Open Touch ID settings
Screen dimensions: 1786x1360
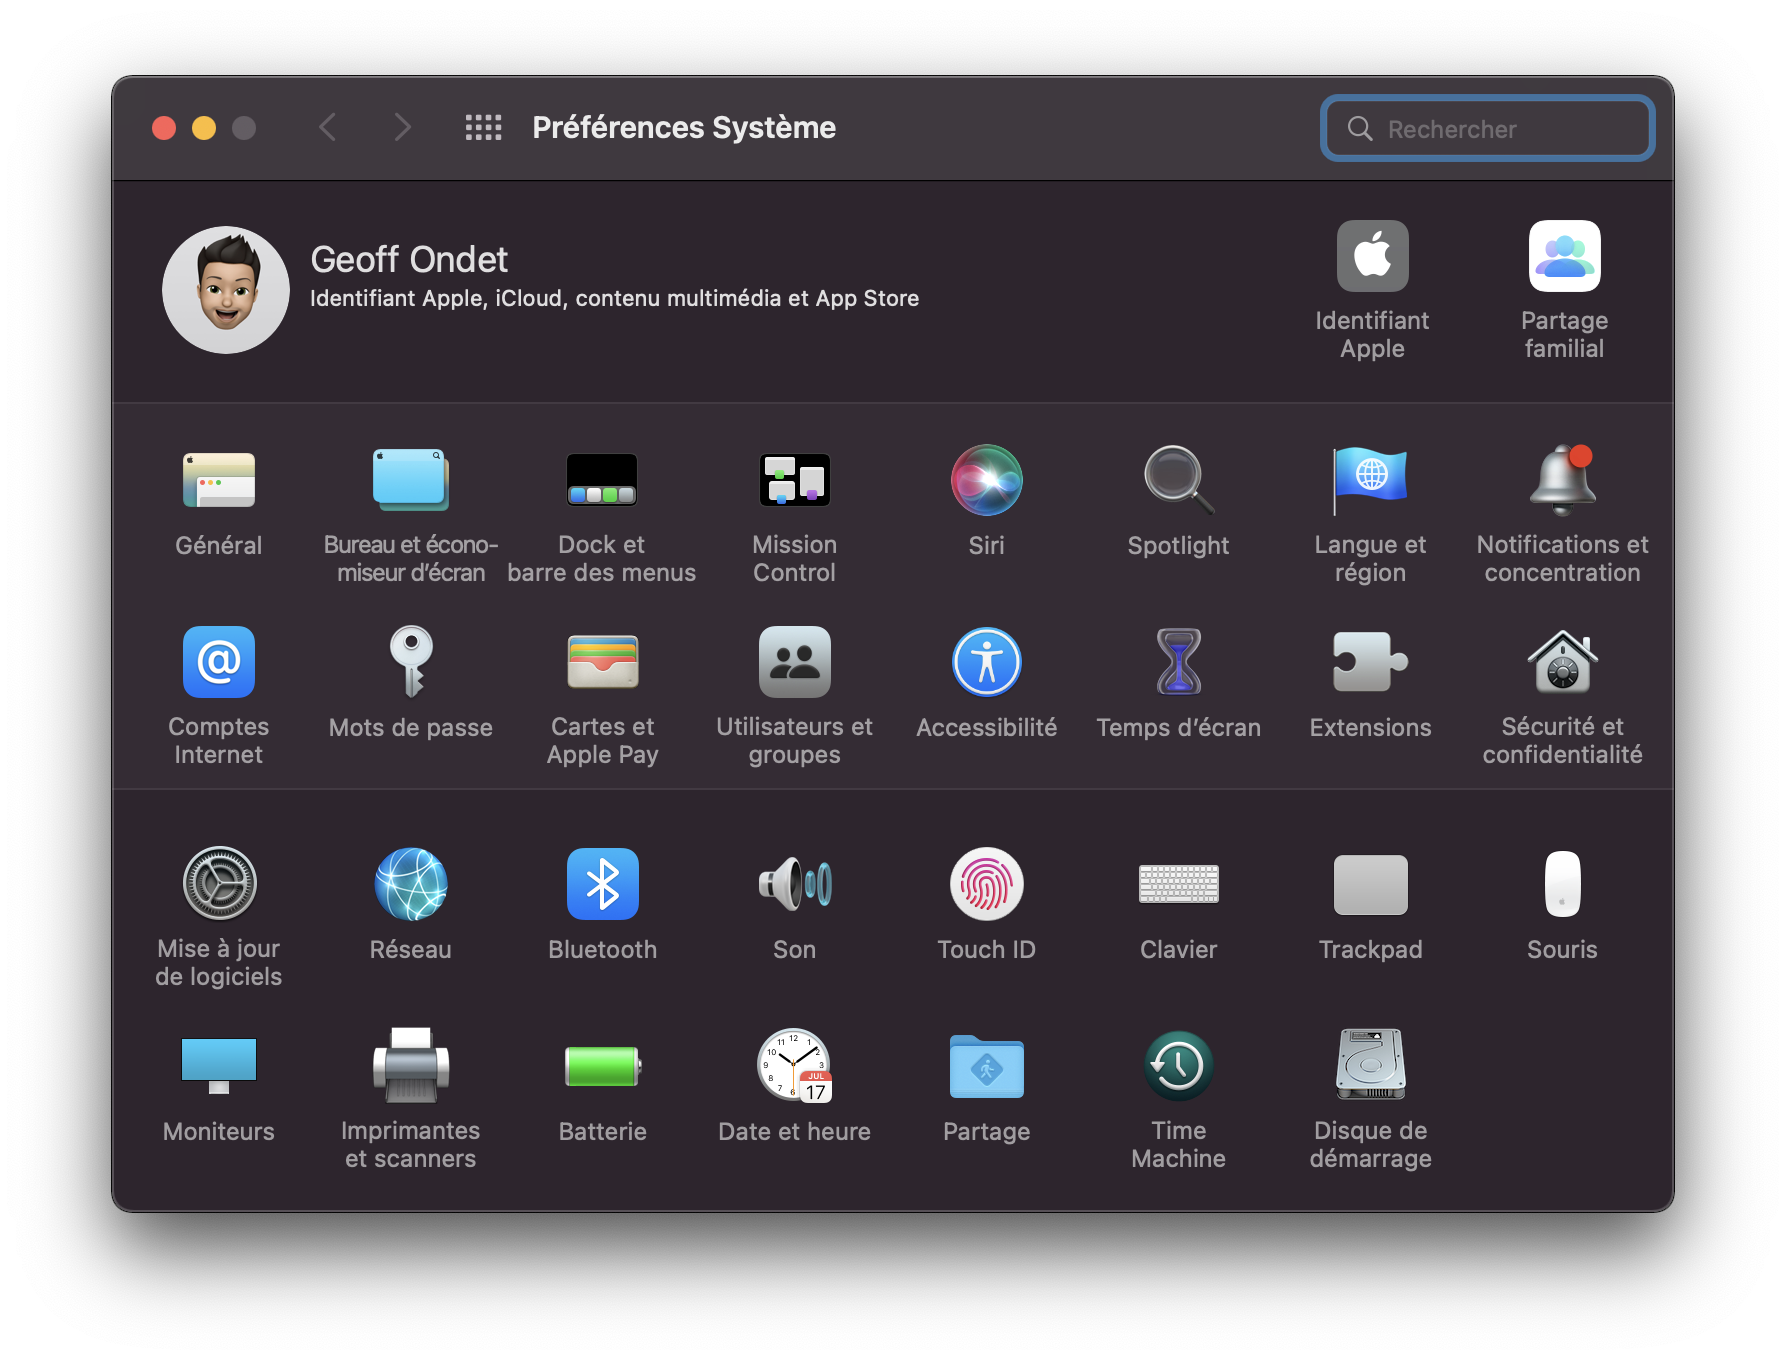coord(987,884)
